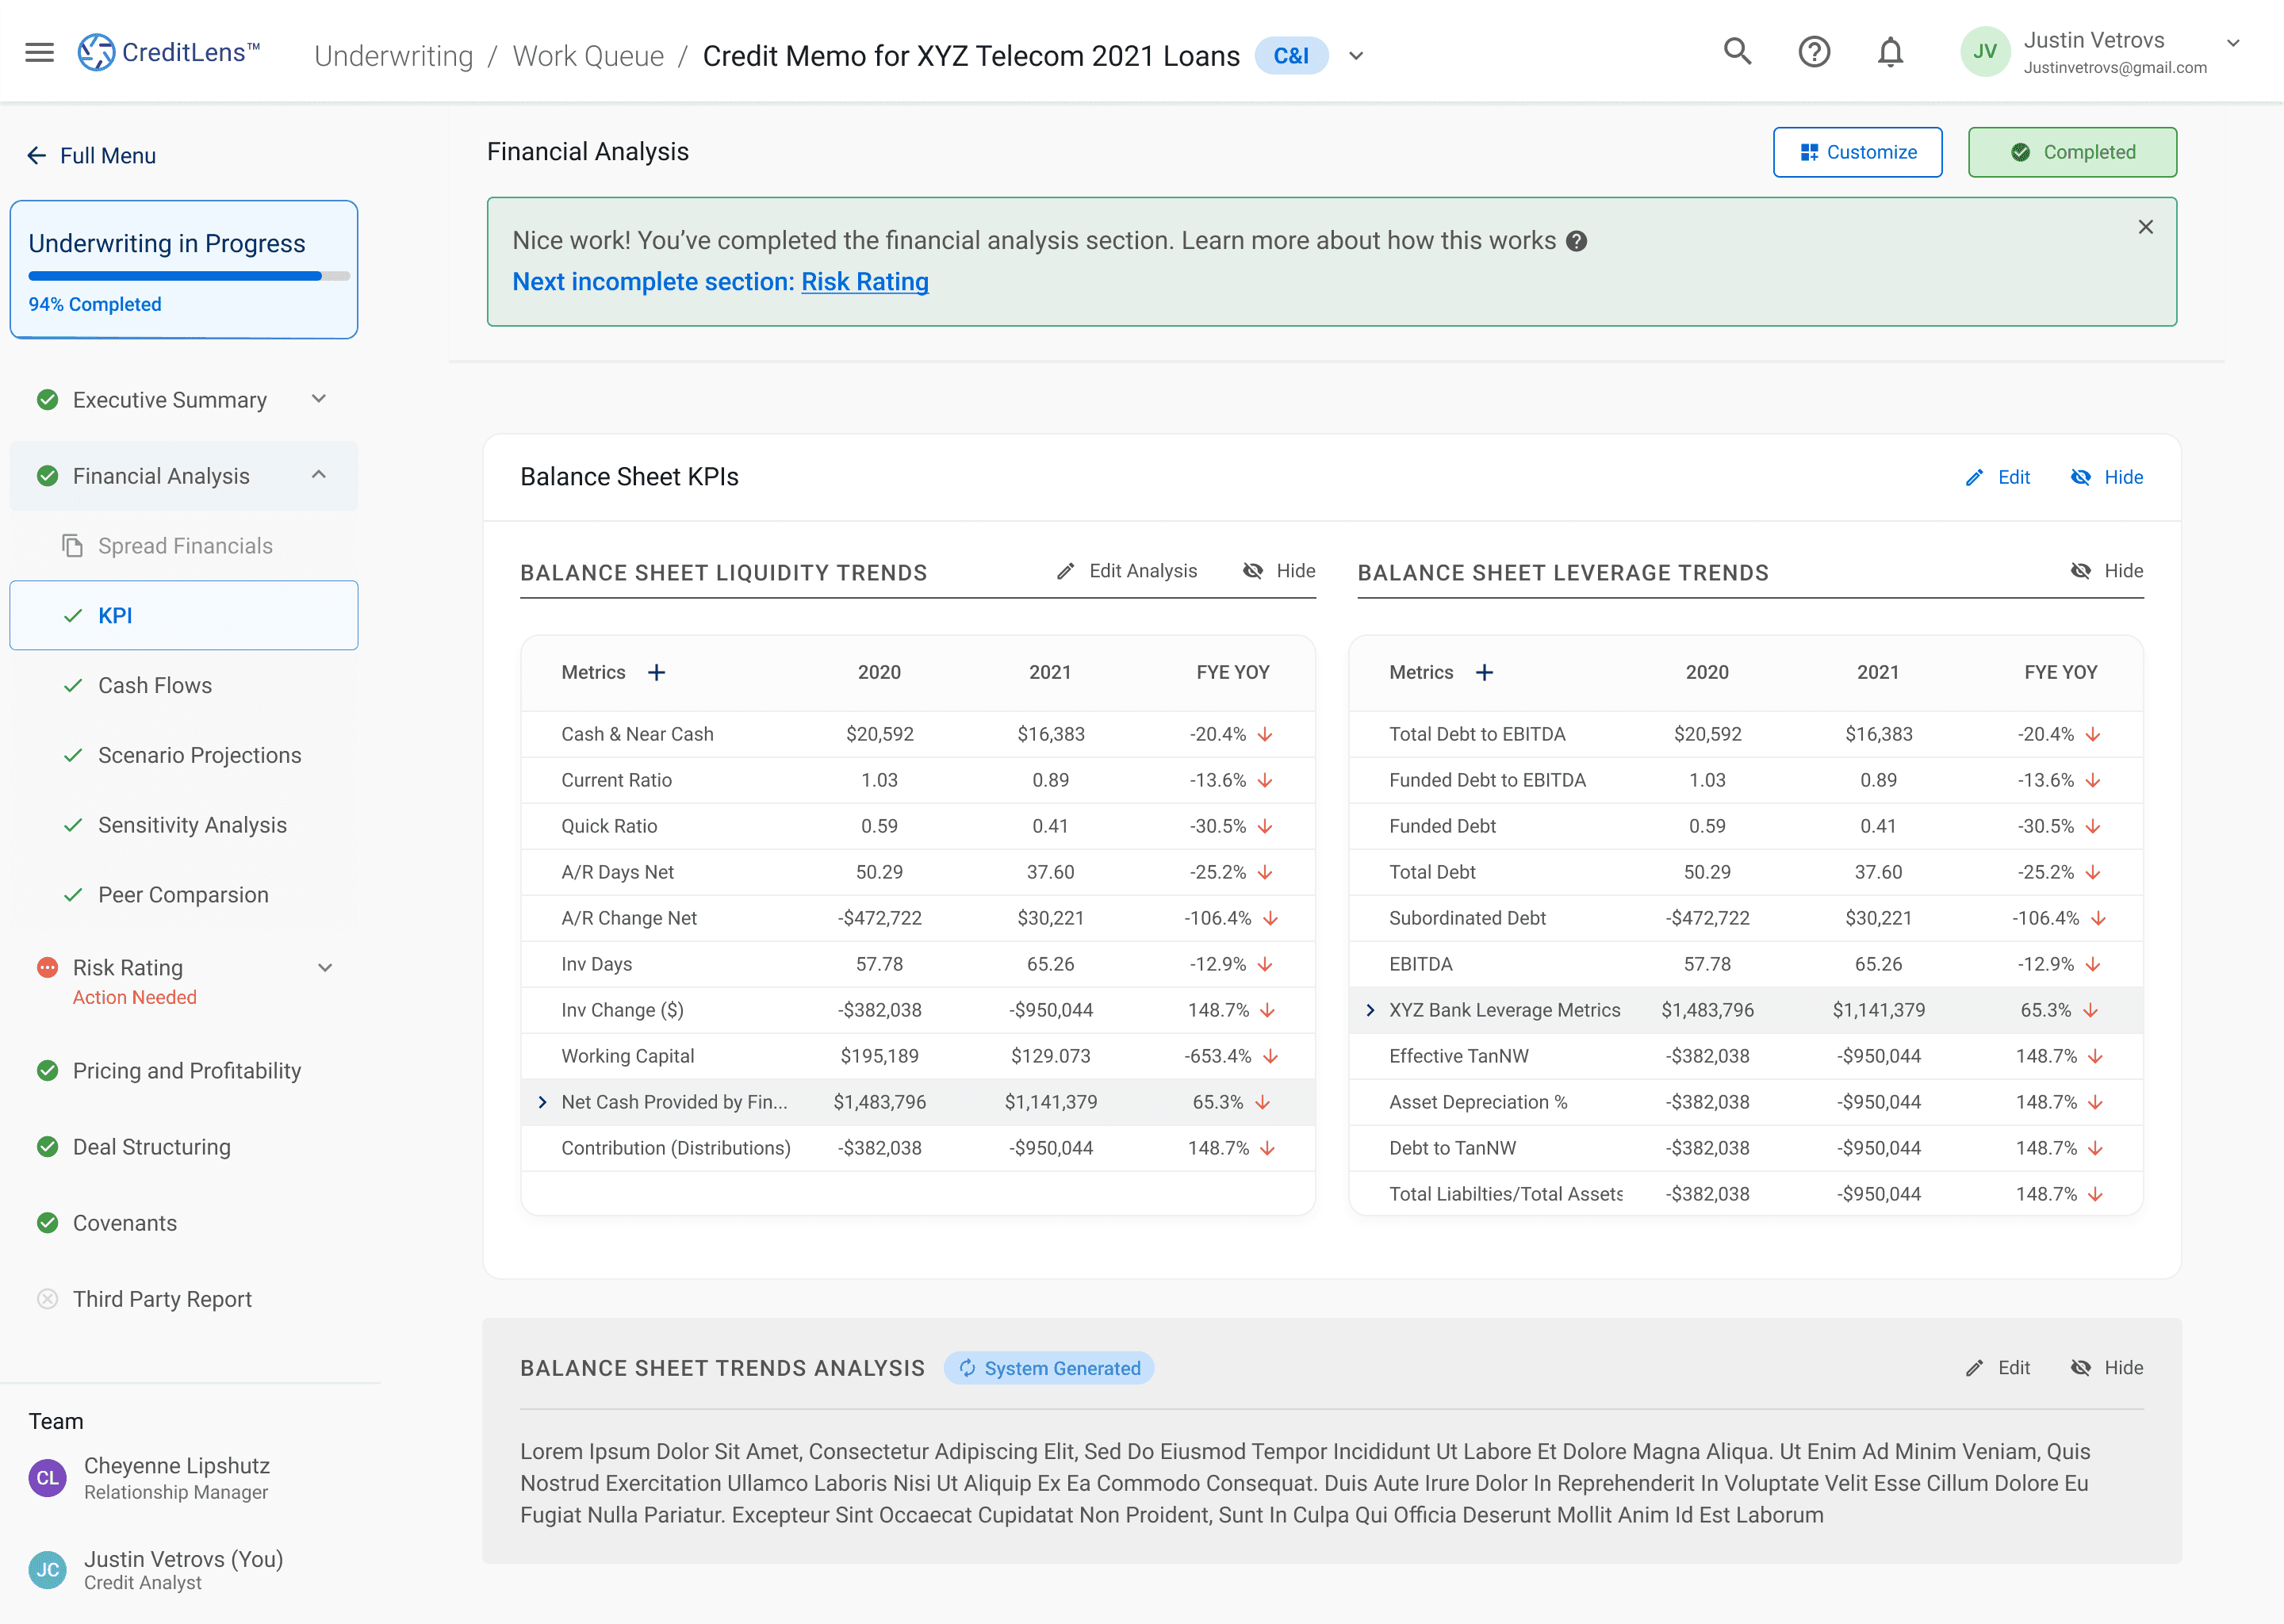Expand the Risk Rating sidebar section
Image resolution: width=2284 pixels, height=1624 pixels.
pos(325,968)
